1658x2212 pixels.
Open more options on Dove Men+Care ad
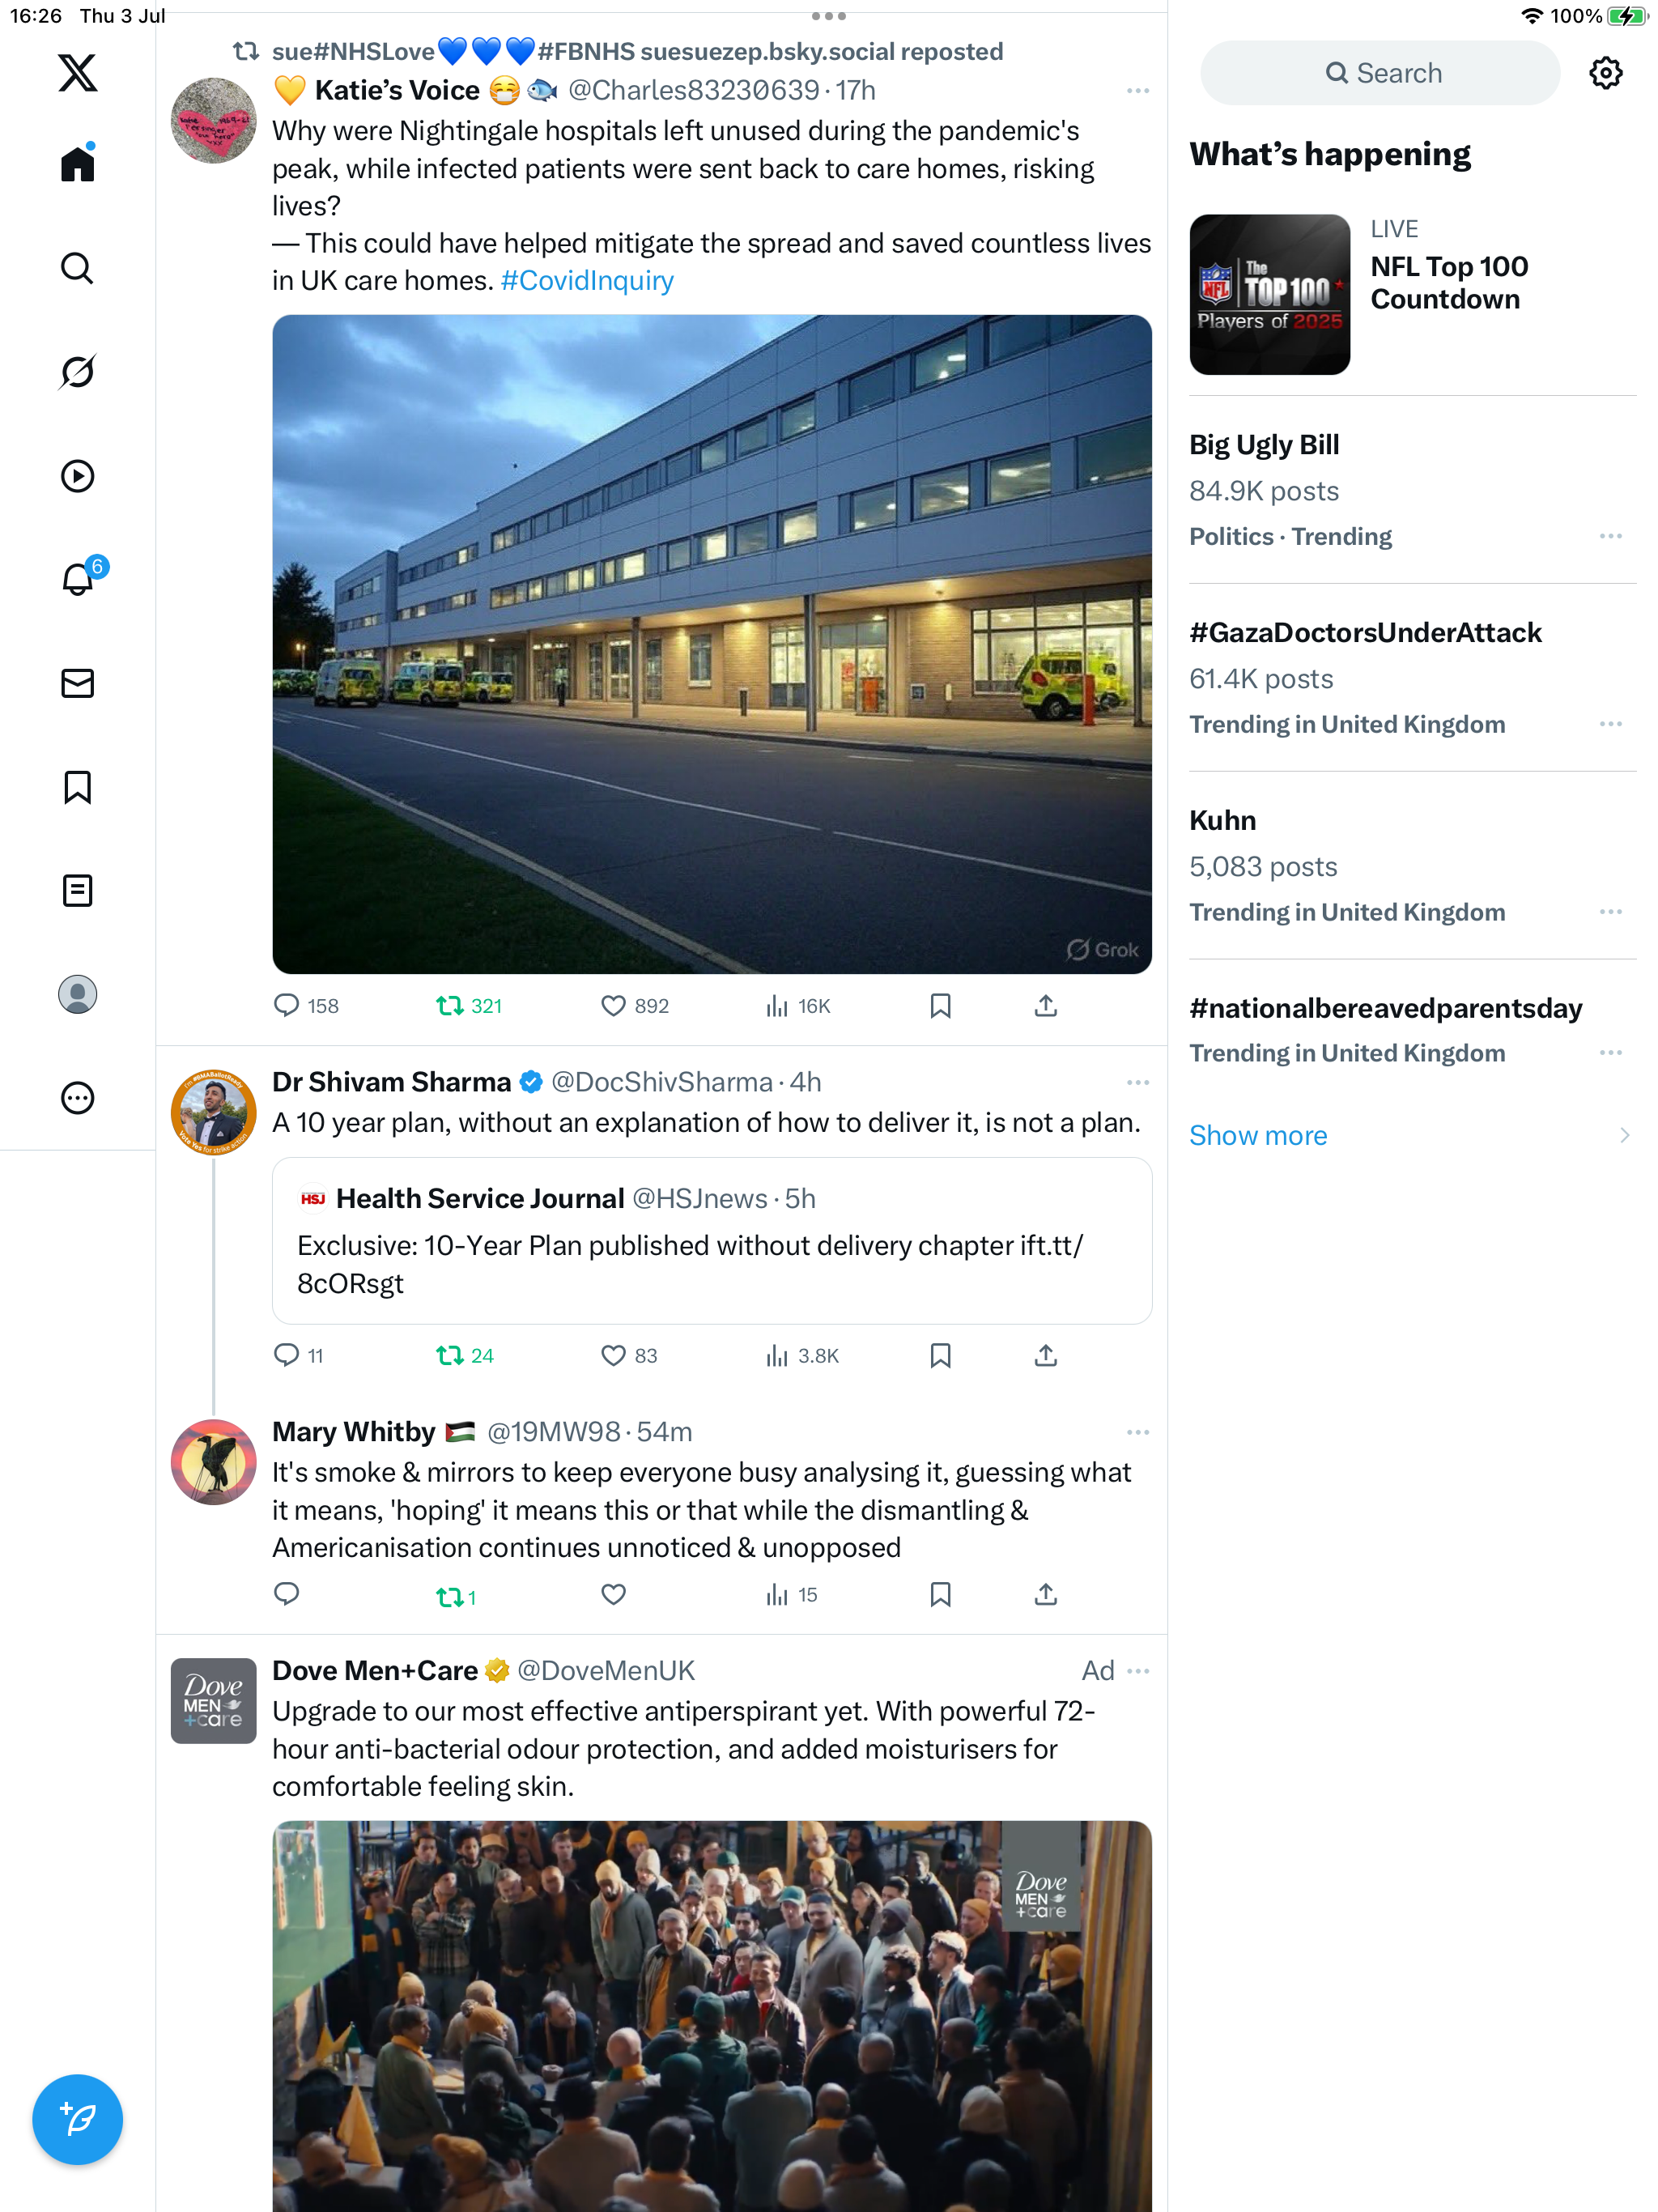1137,1671
